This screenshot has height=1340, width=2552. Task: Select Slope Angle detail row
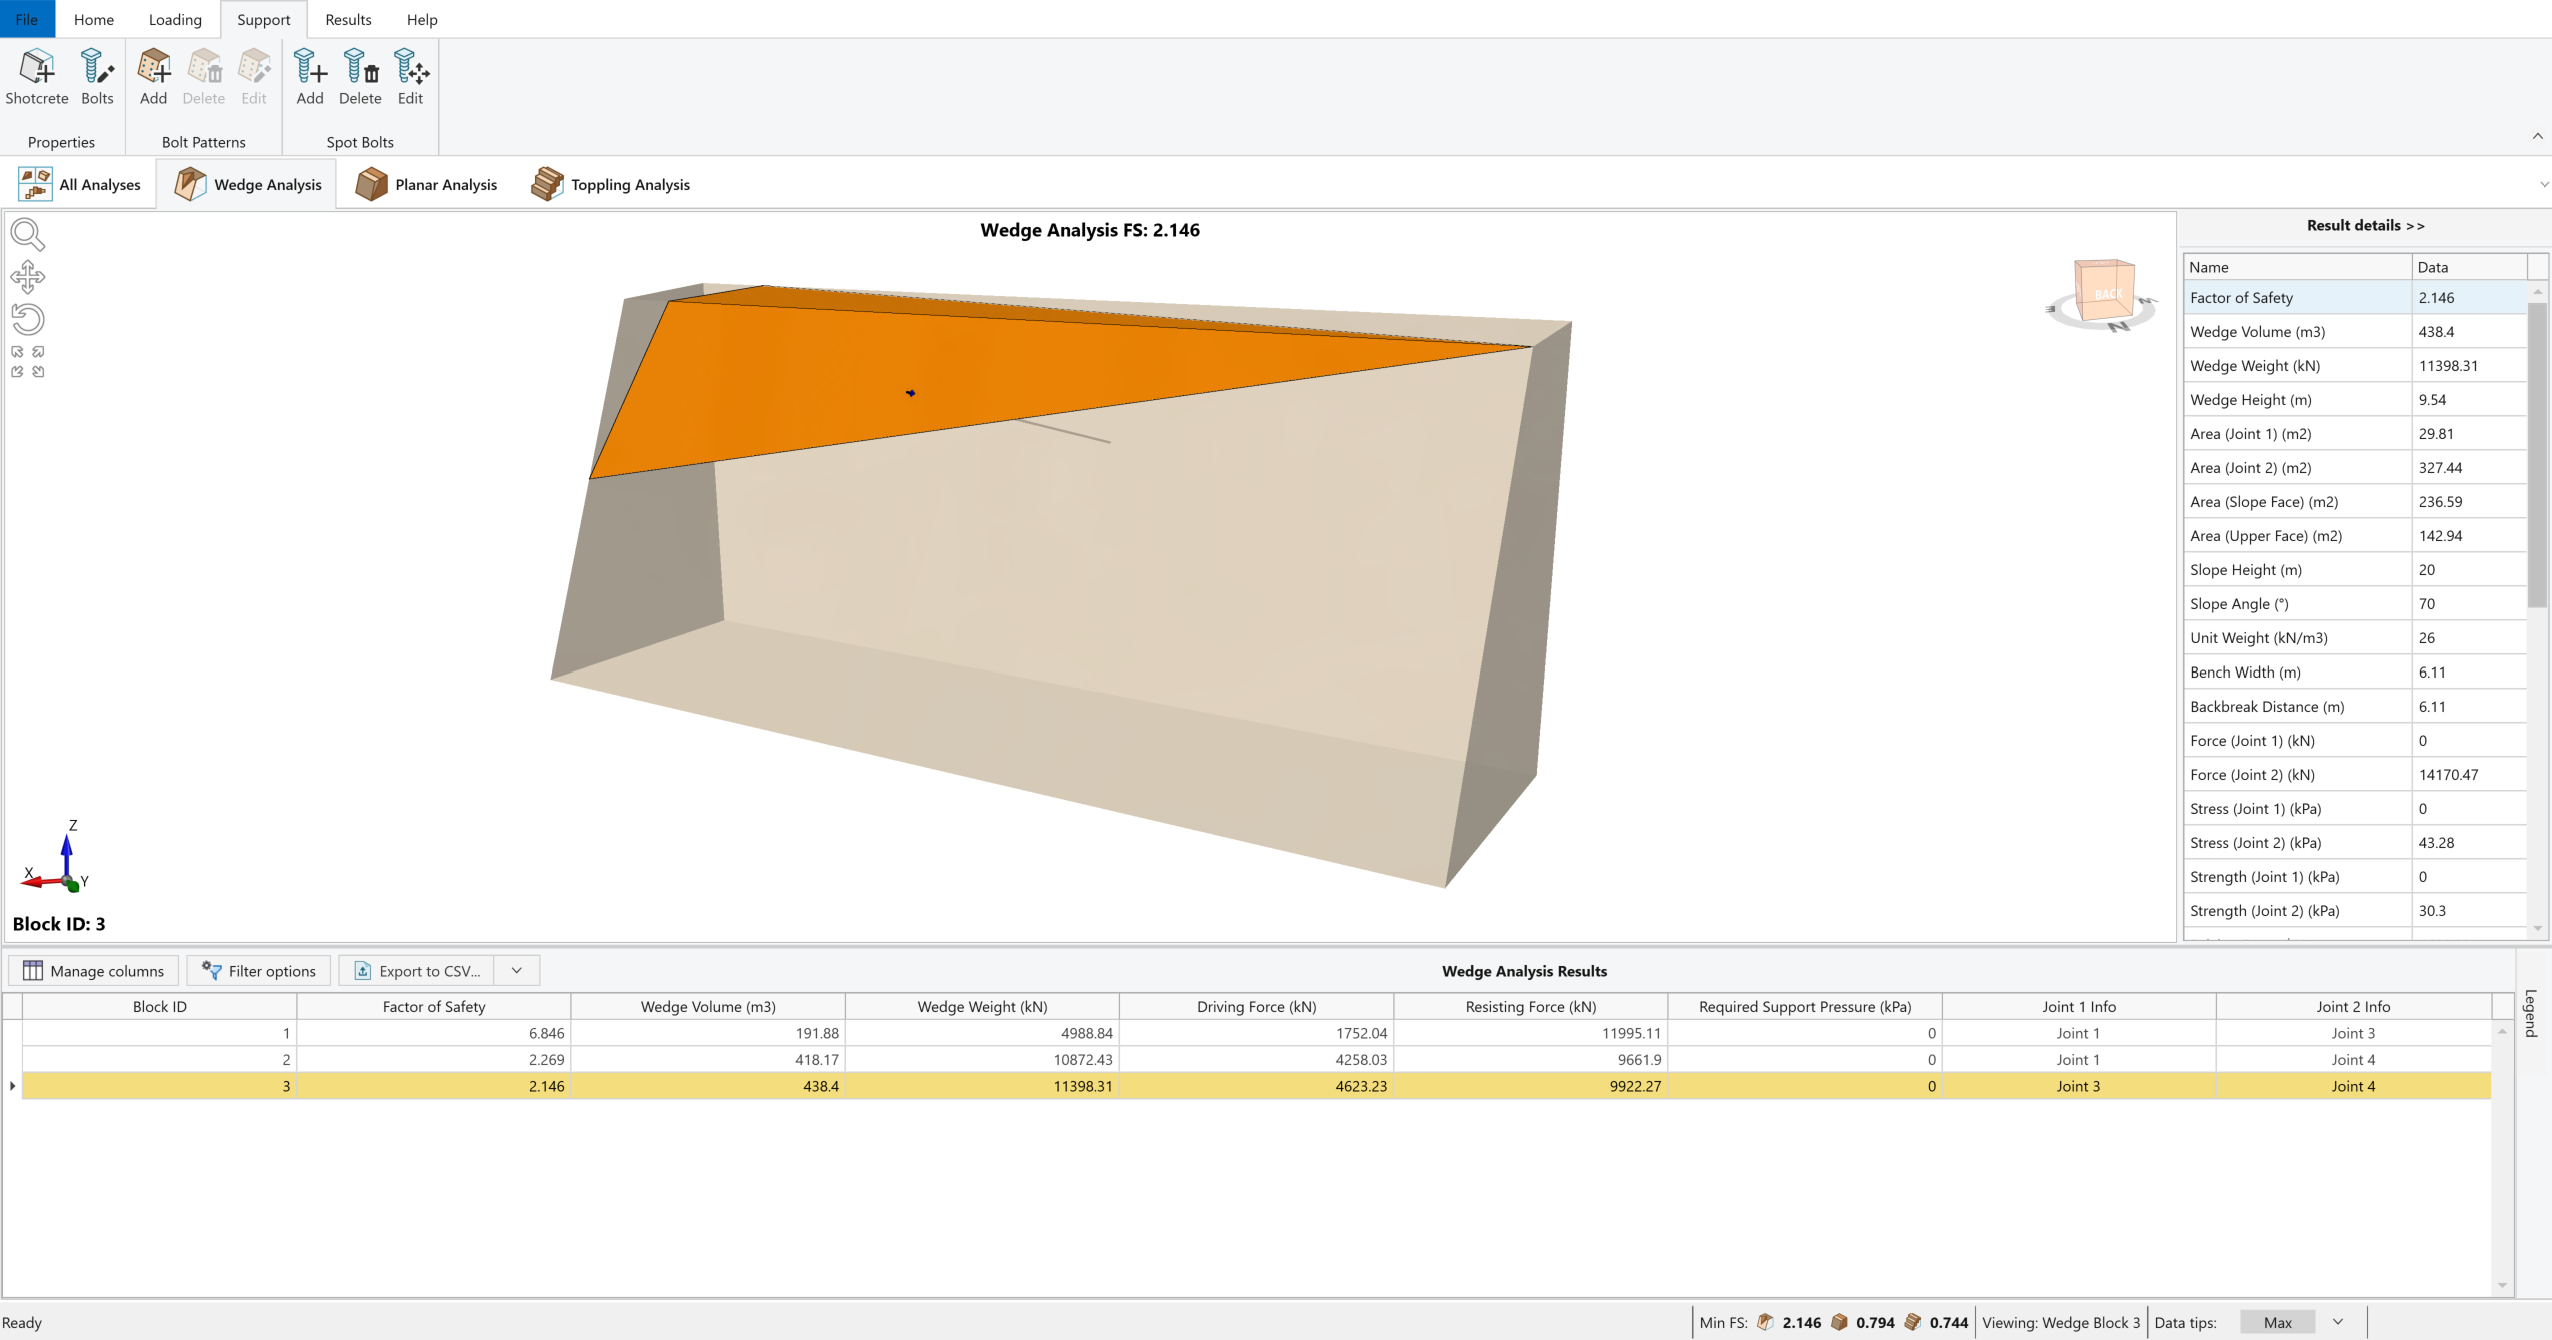tap(2355, 604)
